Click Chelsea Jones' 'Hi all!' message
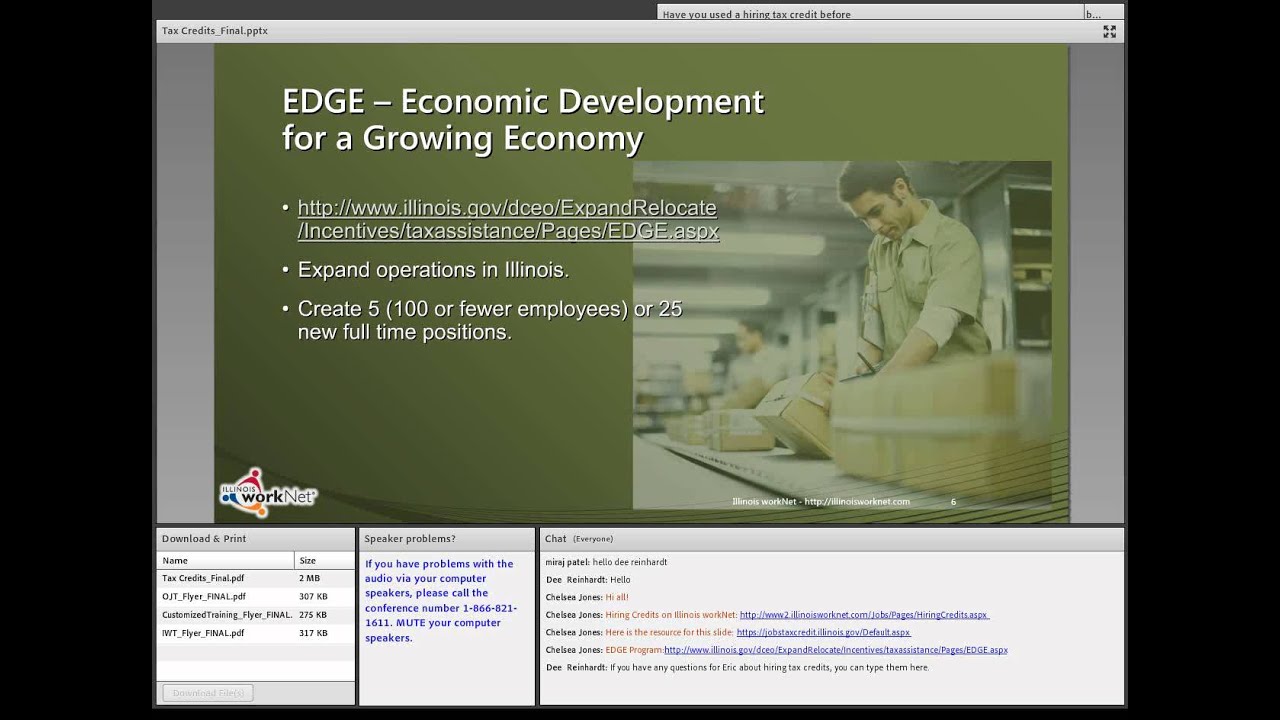 [x=587, y=597]
